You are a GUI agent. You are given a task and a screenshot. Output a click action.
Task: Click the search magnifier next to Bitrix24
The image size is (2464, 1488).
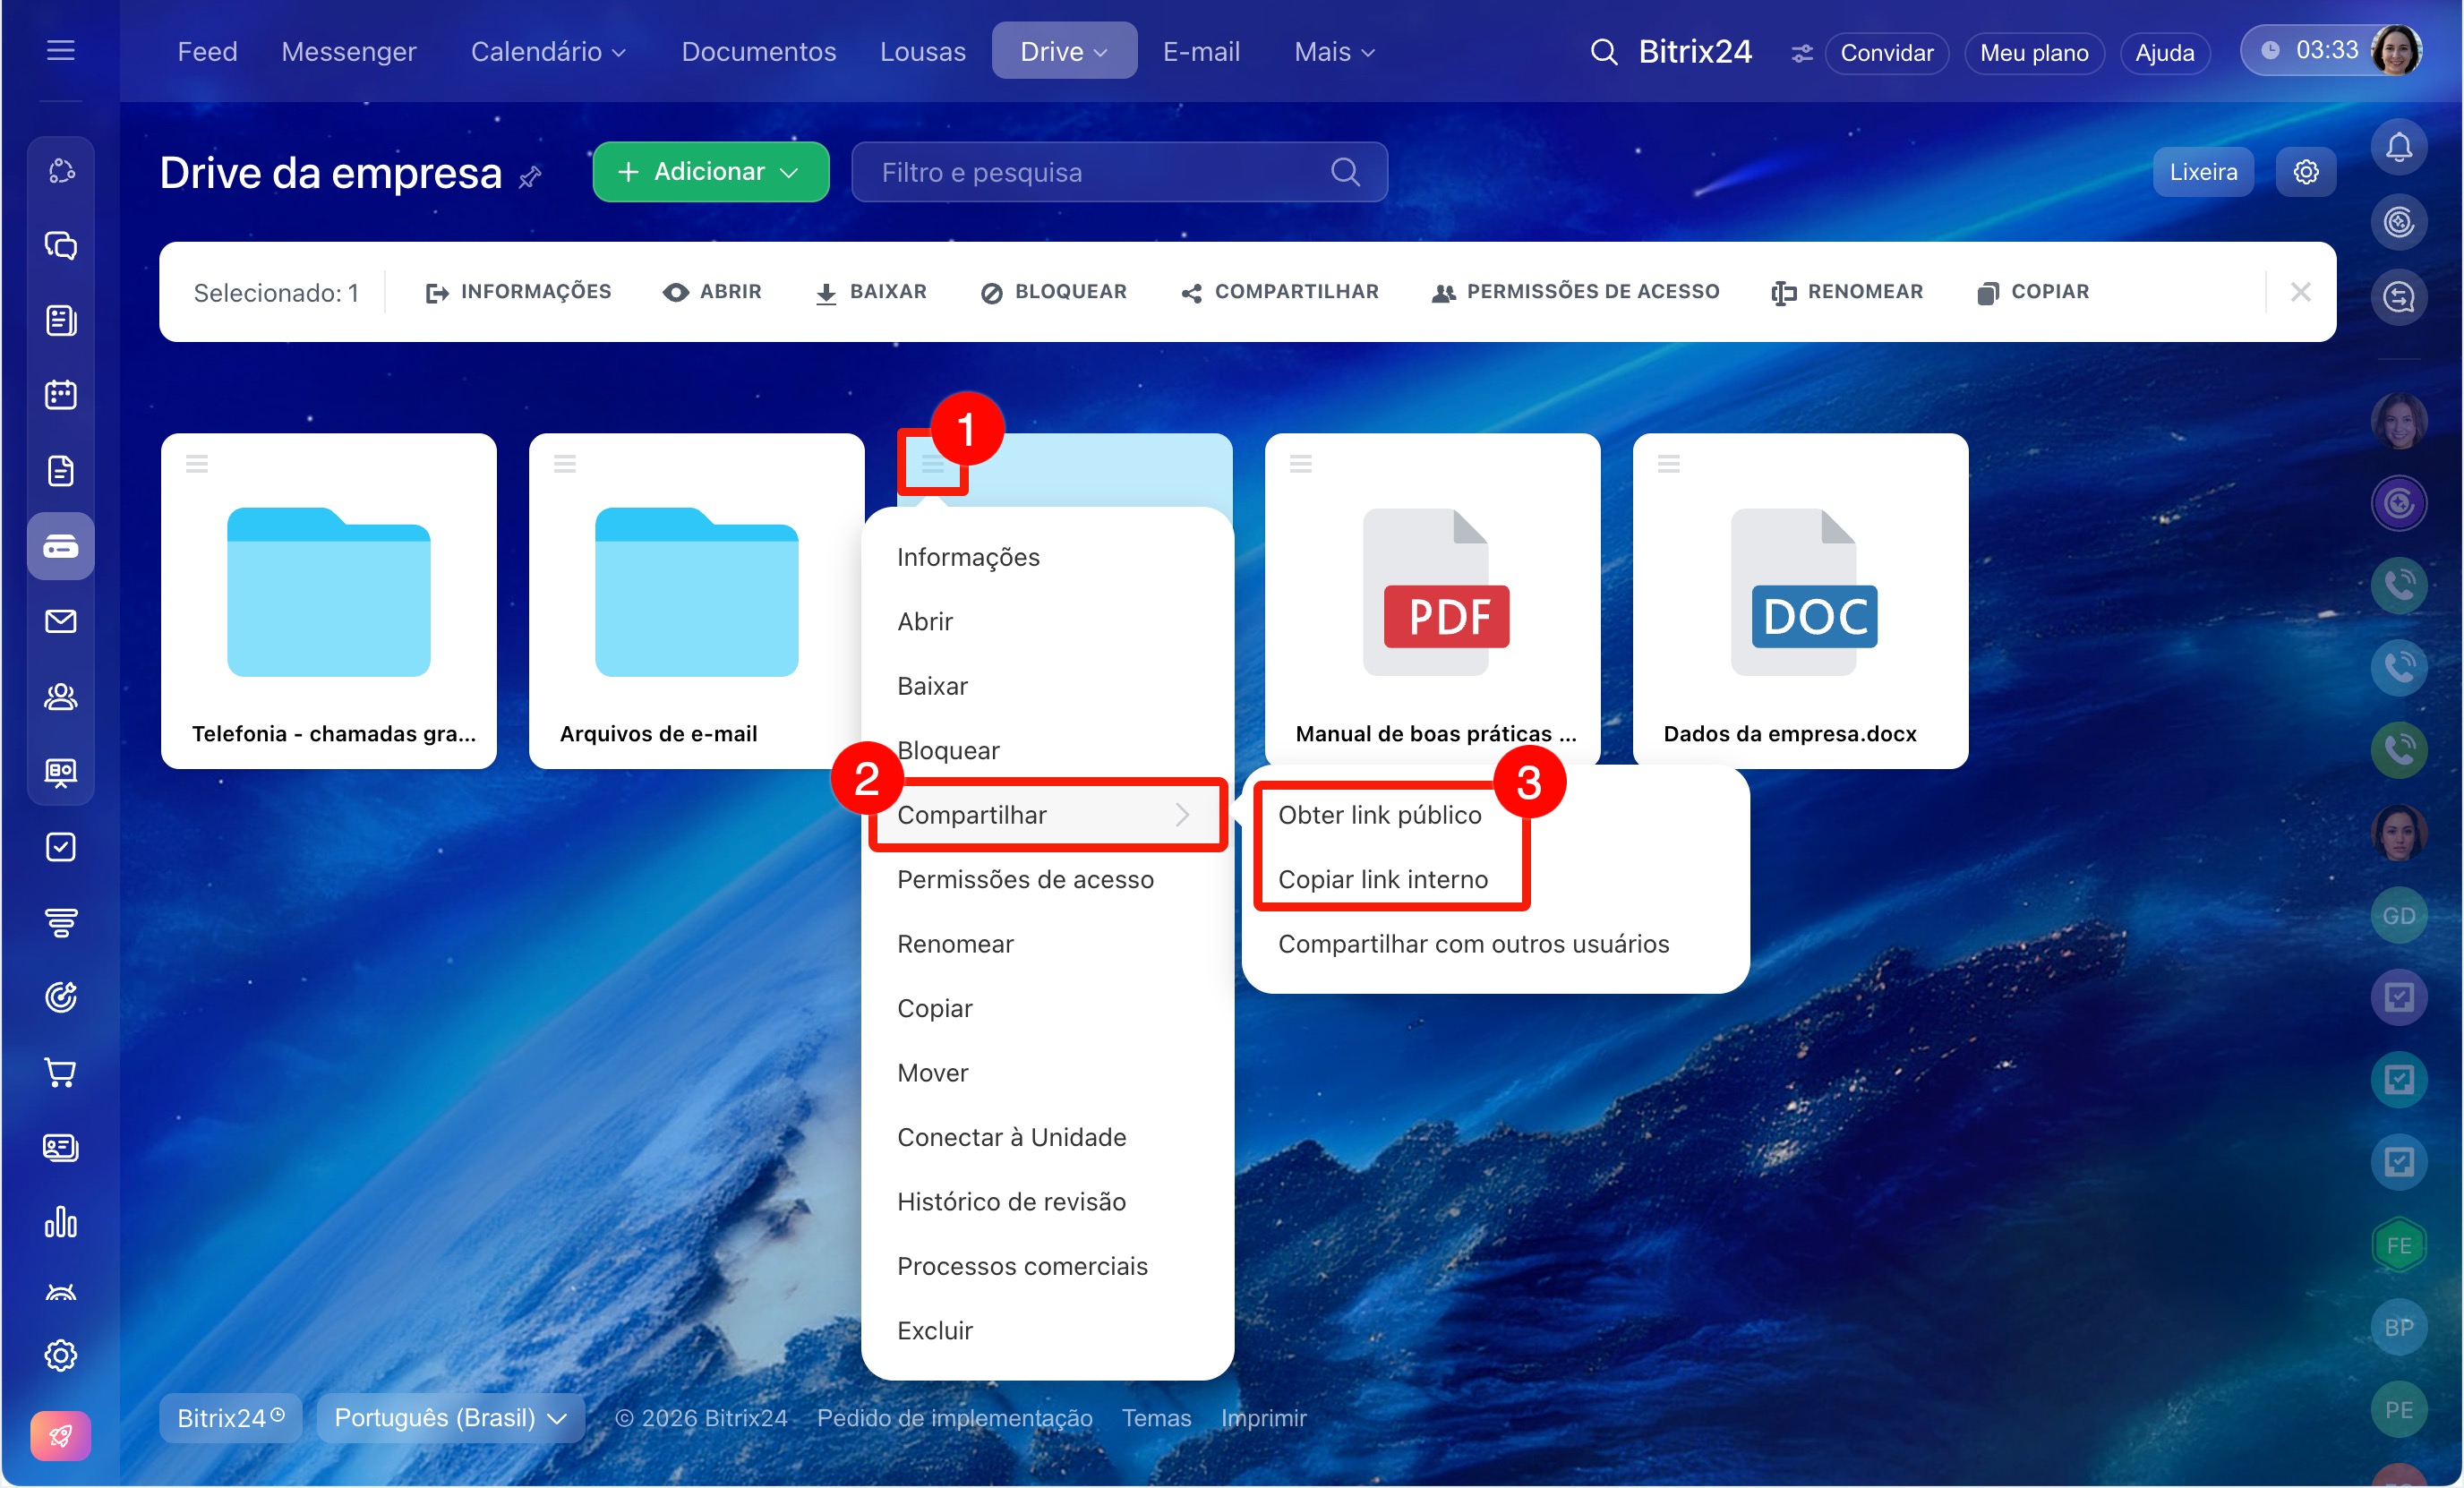click(x=1603, y=52)
